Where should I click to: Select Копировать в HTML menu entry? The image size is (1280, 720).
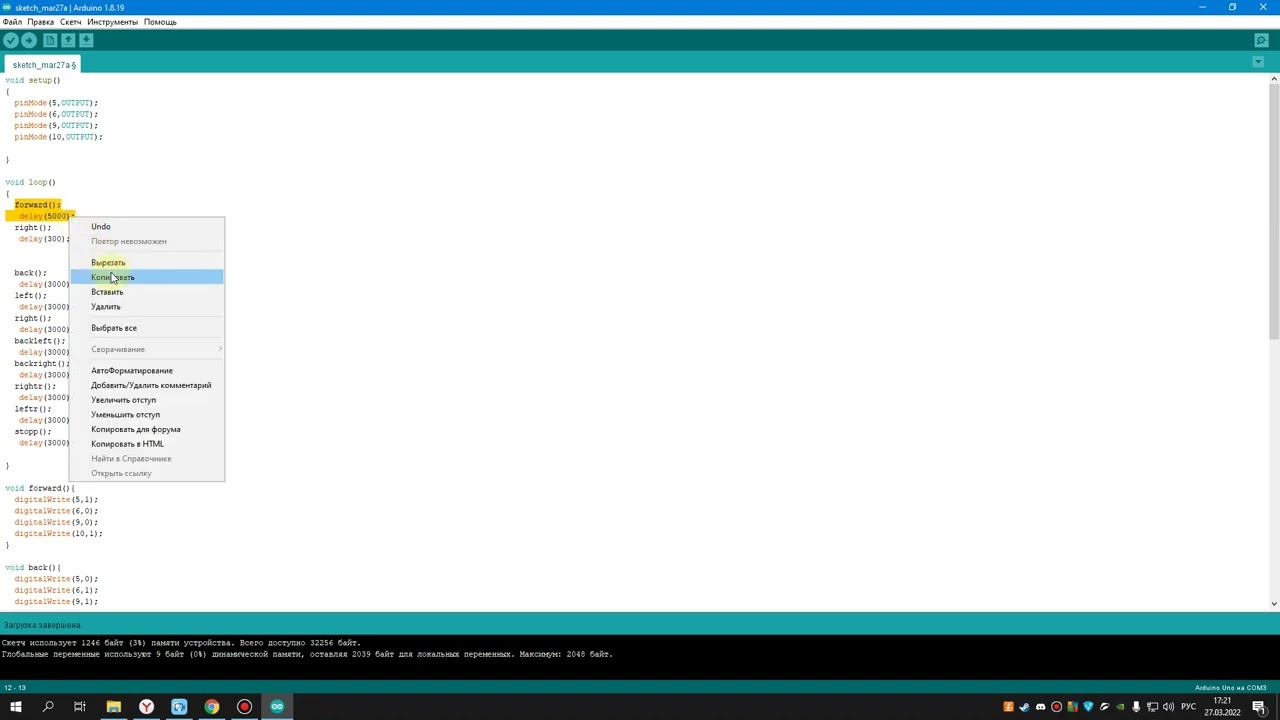pos(147,444)
